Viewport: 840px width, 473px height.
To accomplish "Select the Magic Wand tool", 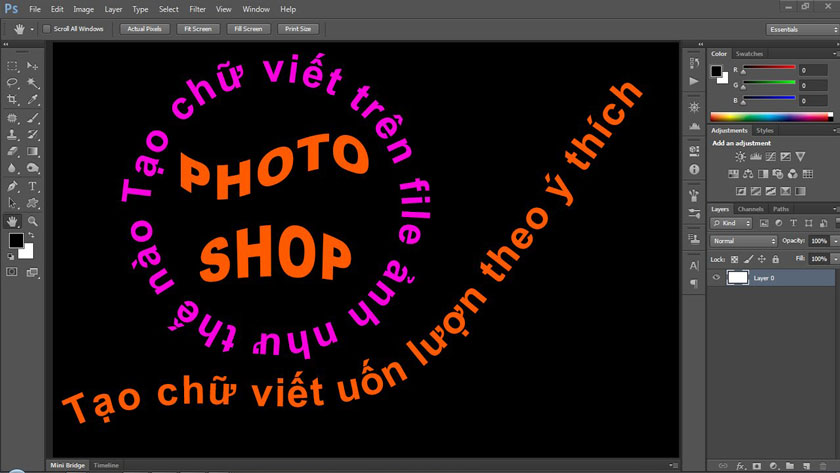I will (x=32, y=83).
